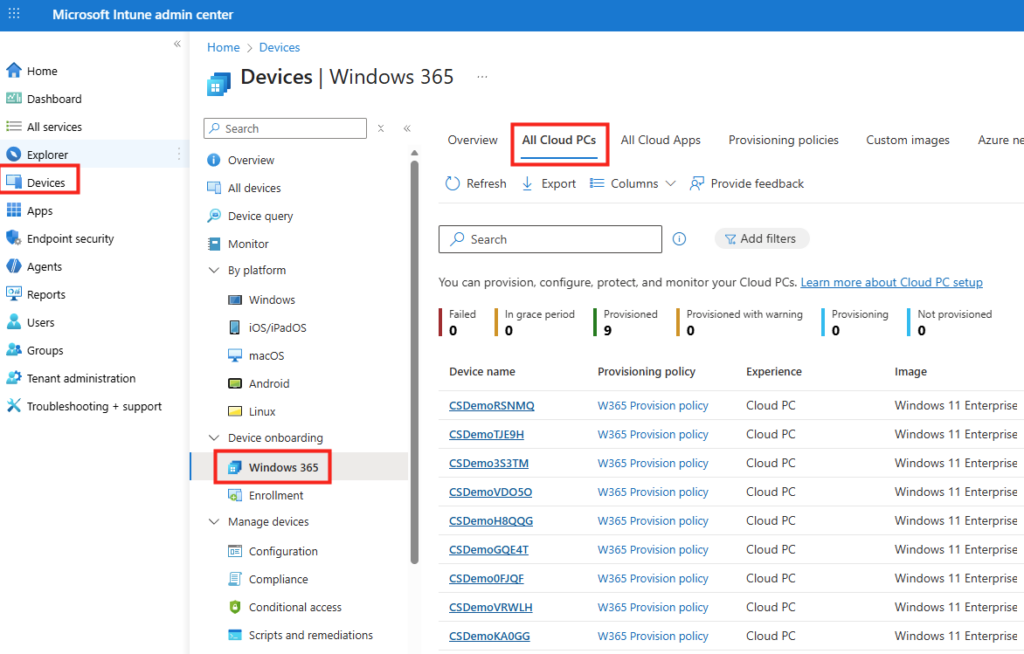The height and width of the screenshot is (654, 1024).
Task: Click the Provide feedback icon
Action: click(x=697, y=184)
